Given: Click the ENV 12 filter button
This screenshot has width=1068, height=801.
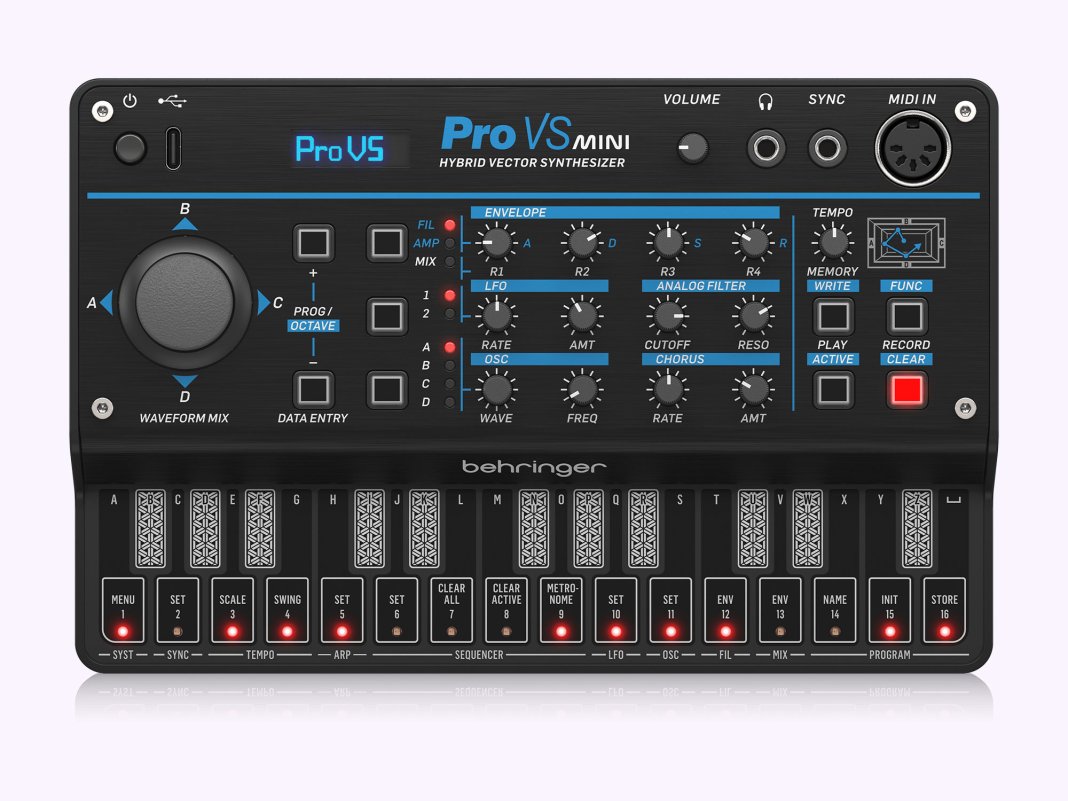Looking at the screenshot, I should (x=725, y=610).
